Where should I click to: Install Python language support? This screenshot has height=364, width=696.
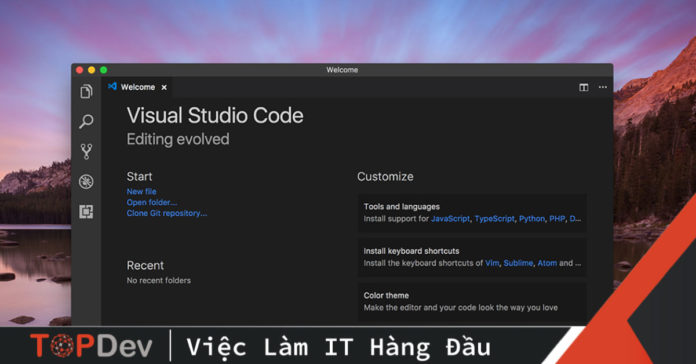(532, 218)
